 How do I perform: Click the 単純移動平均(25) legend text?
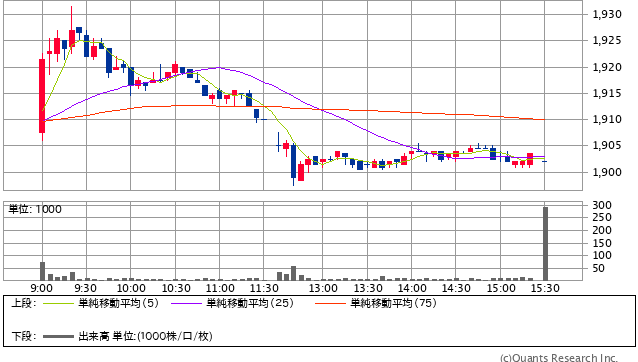(250, 303)
